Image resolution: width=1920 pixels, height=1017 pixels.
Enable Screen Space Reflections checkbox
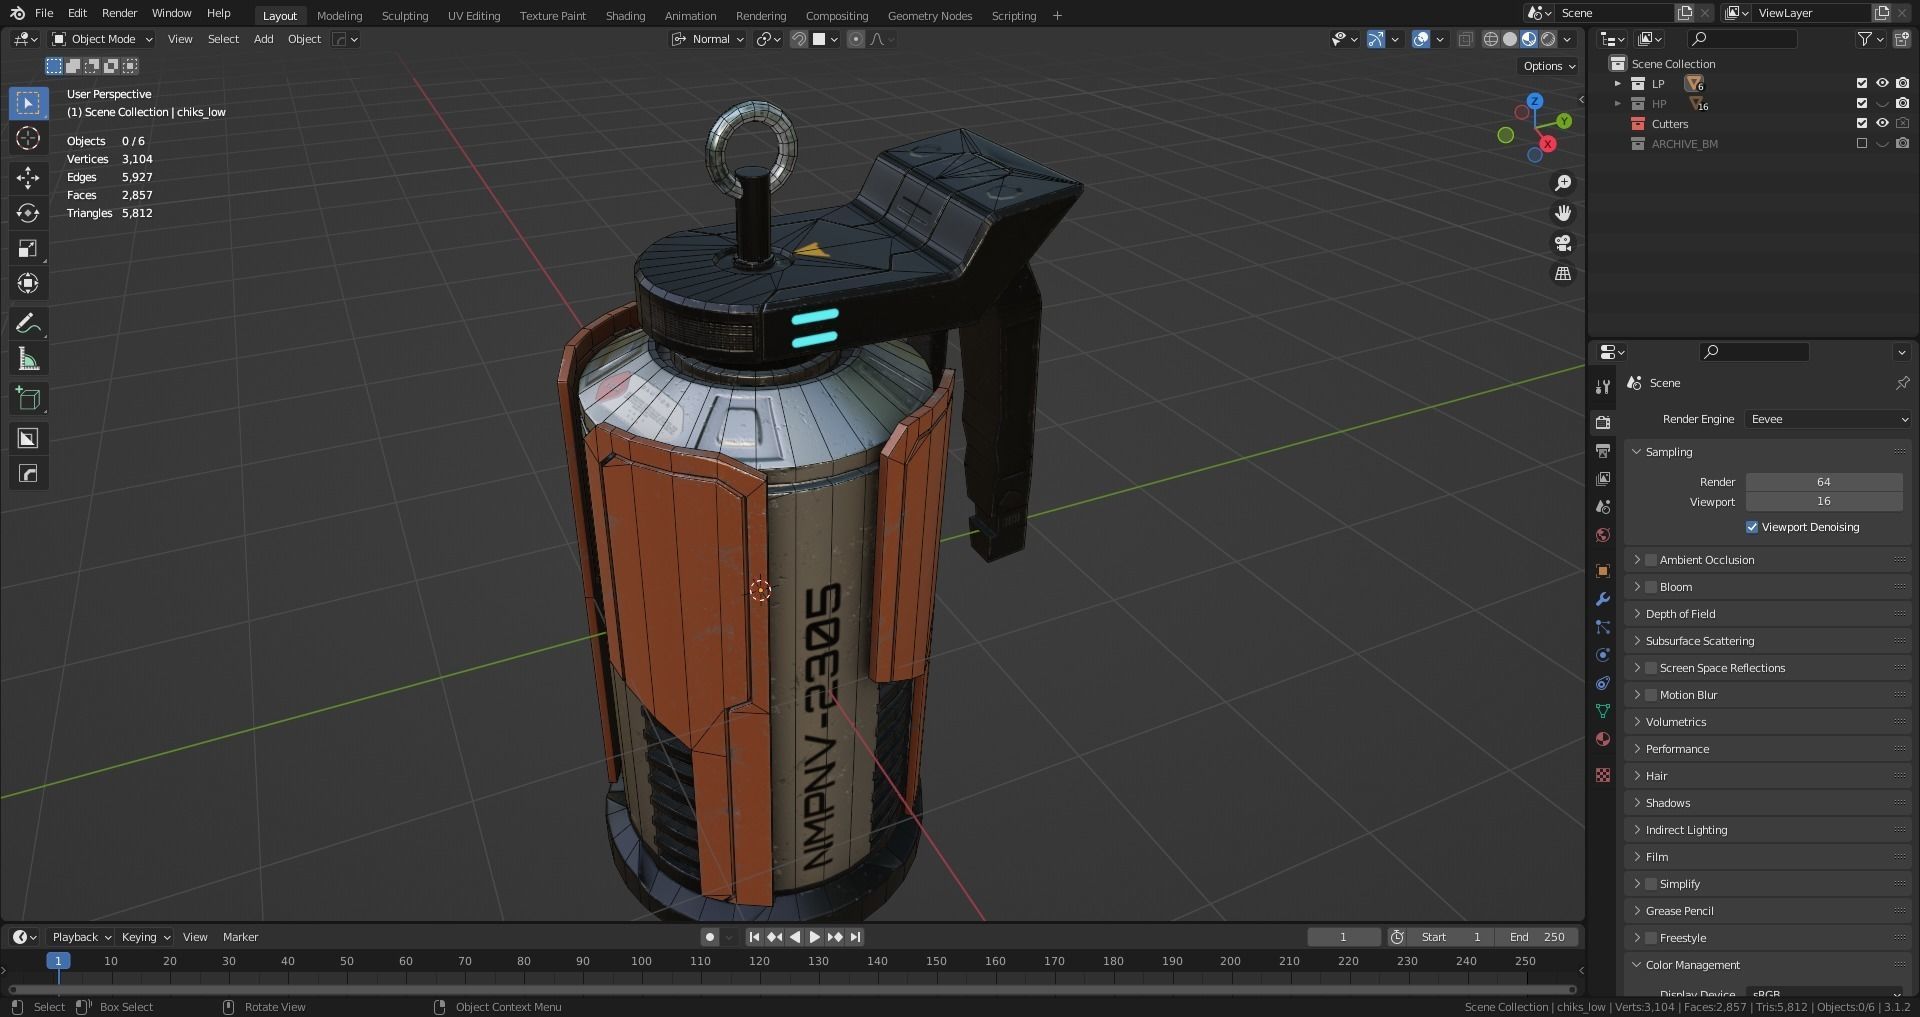pyautogui.click(x=1651, y=668)
